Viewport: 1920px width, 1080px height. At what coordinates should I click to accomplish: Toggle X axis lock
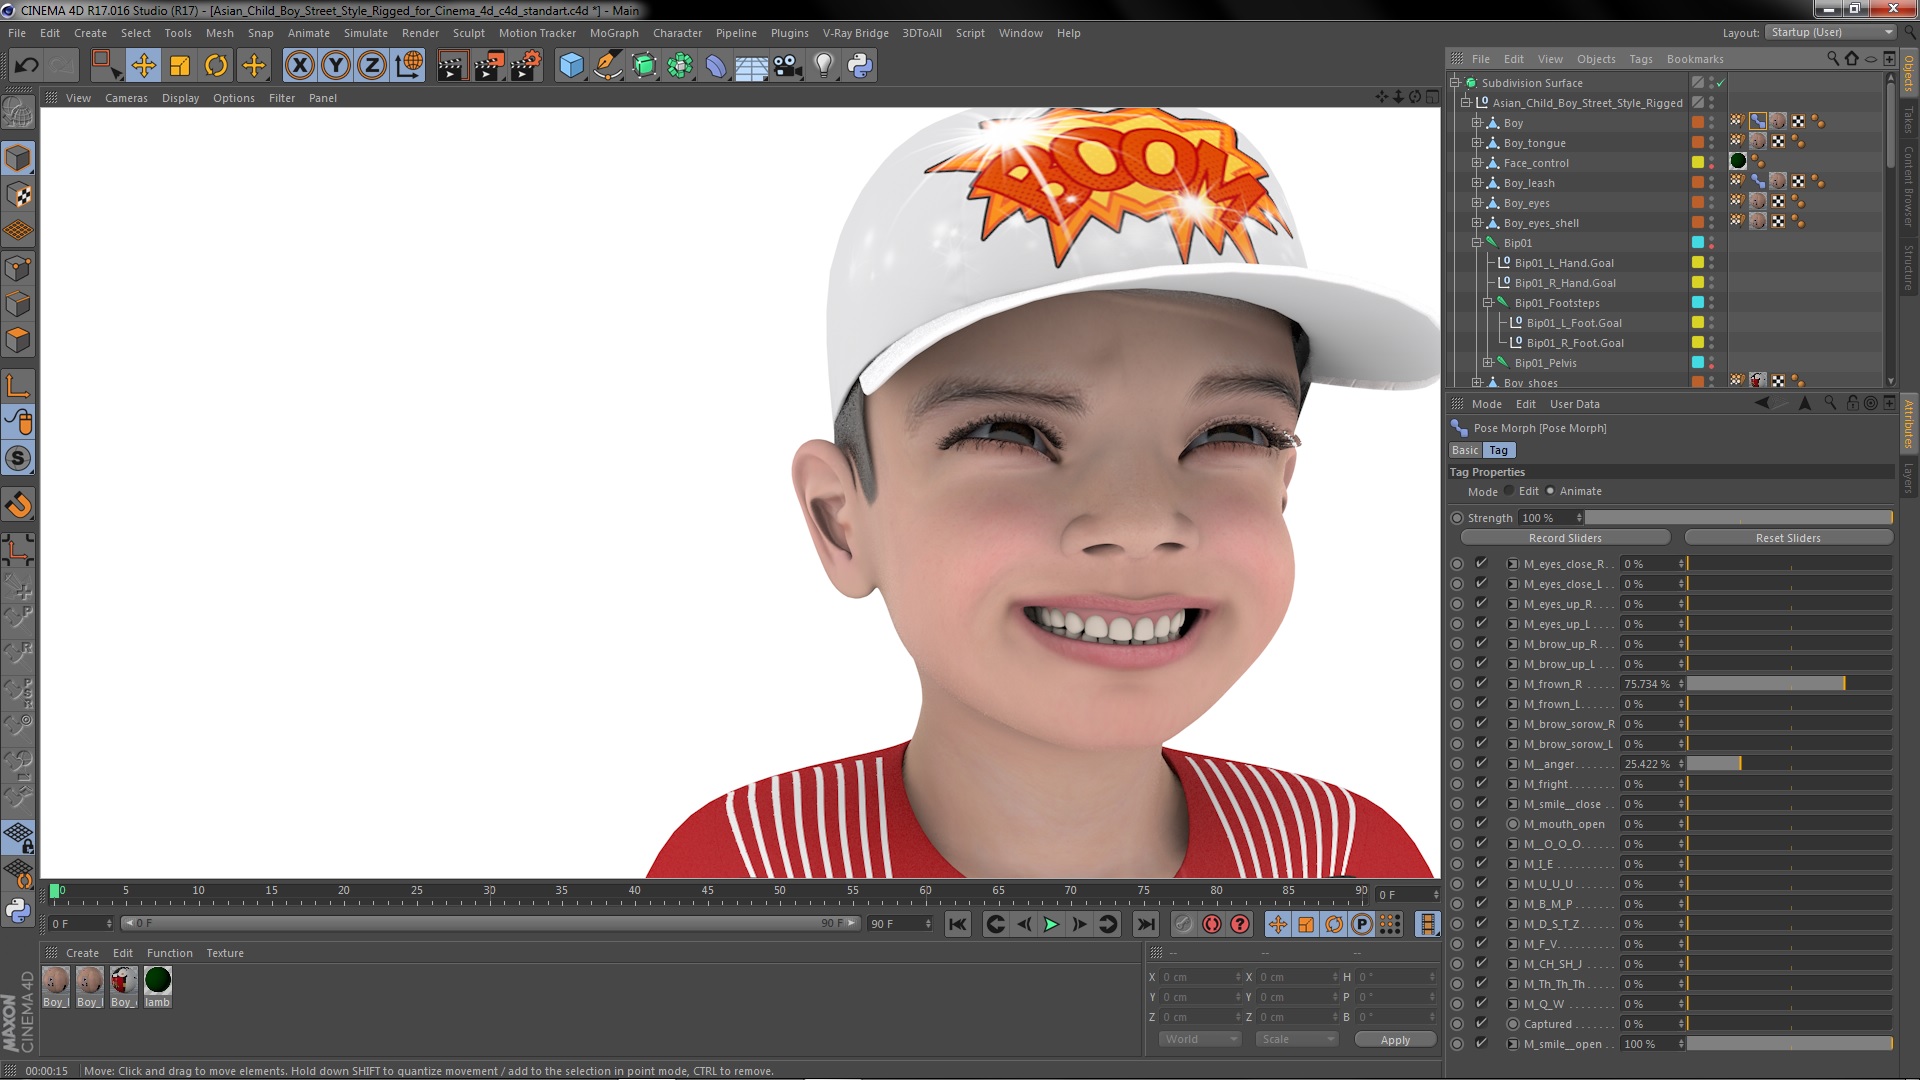(x=299, y=66)
